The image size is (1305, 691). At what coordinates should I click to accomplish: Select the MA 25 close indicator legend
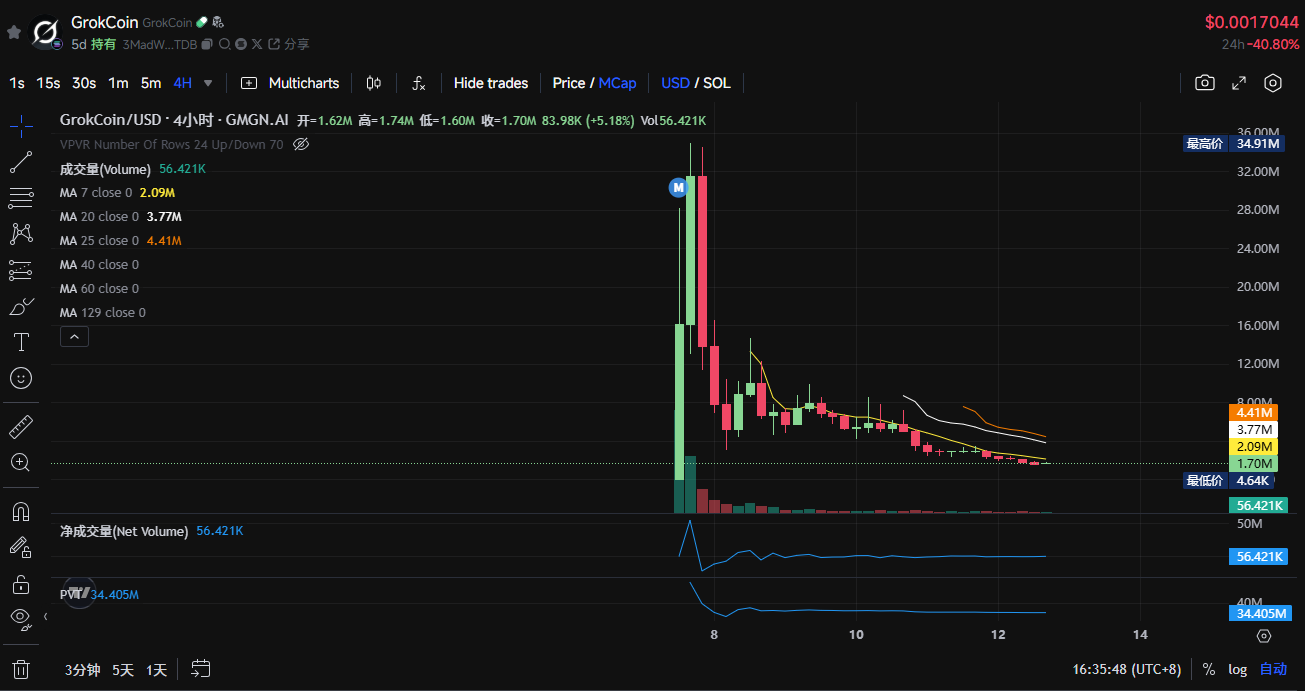click(x=99, y=240)
